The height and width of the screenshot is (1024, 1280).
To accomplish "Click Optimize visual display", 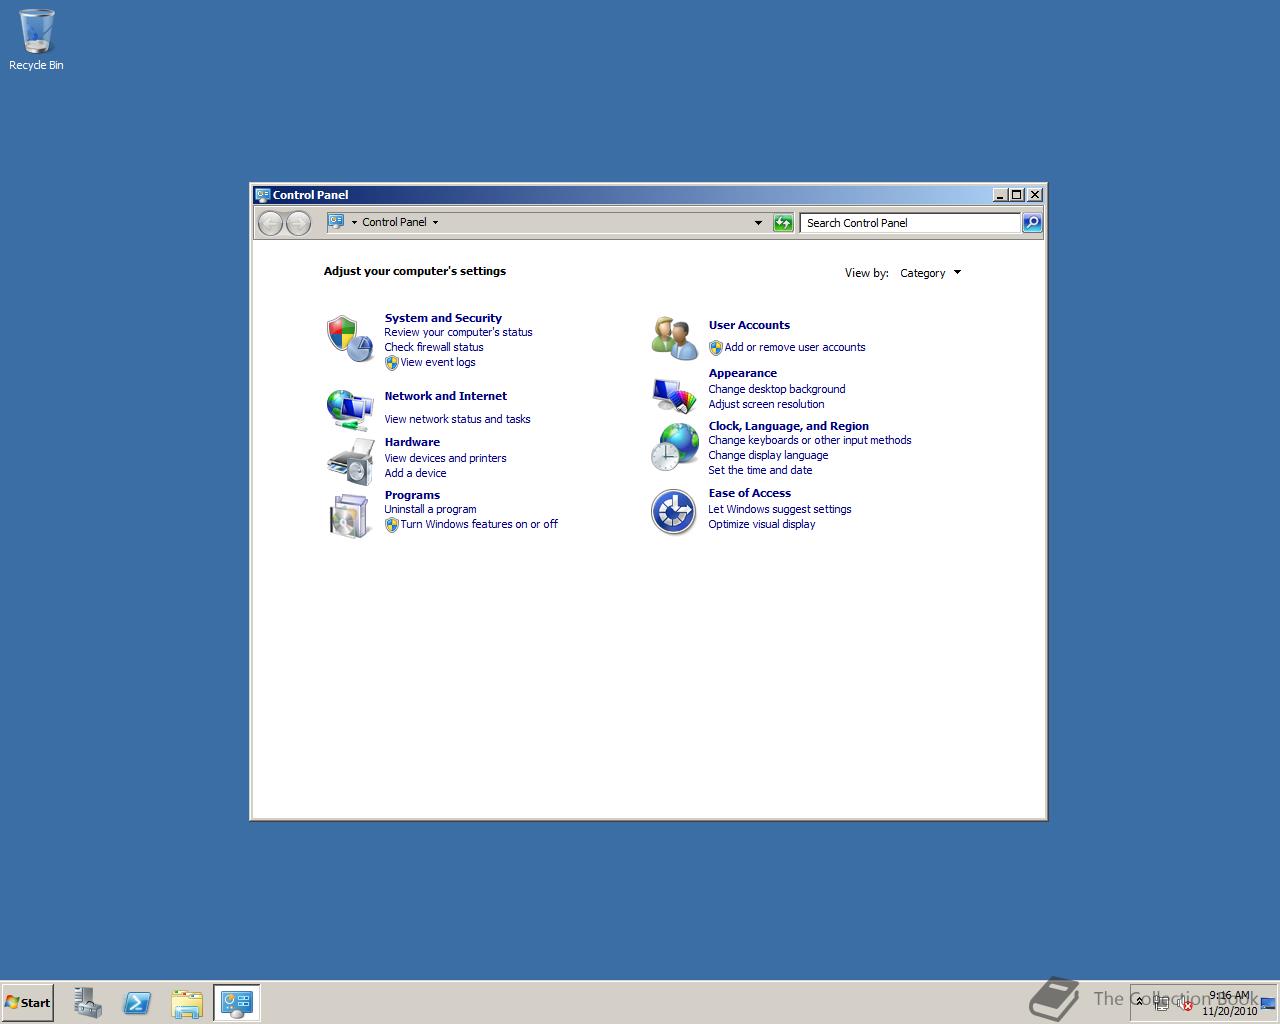I will (762, 524).
